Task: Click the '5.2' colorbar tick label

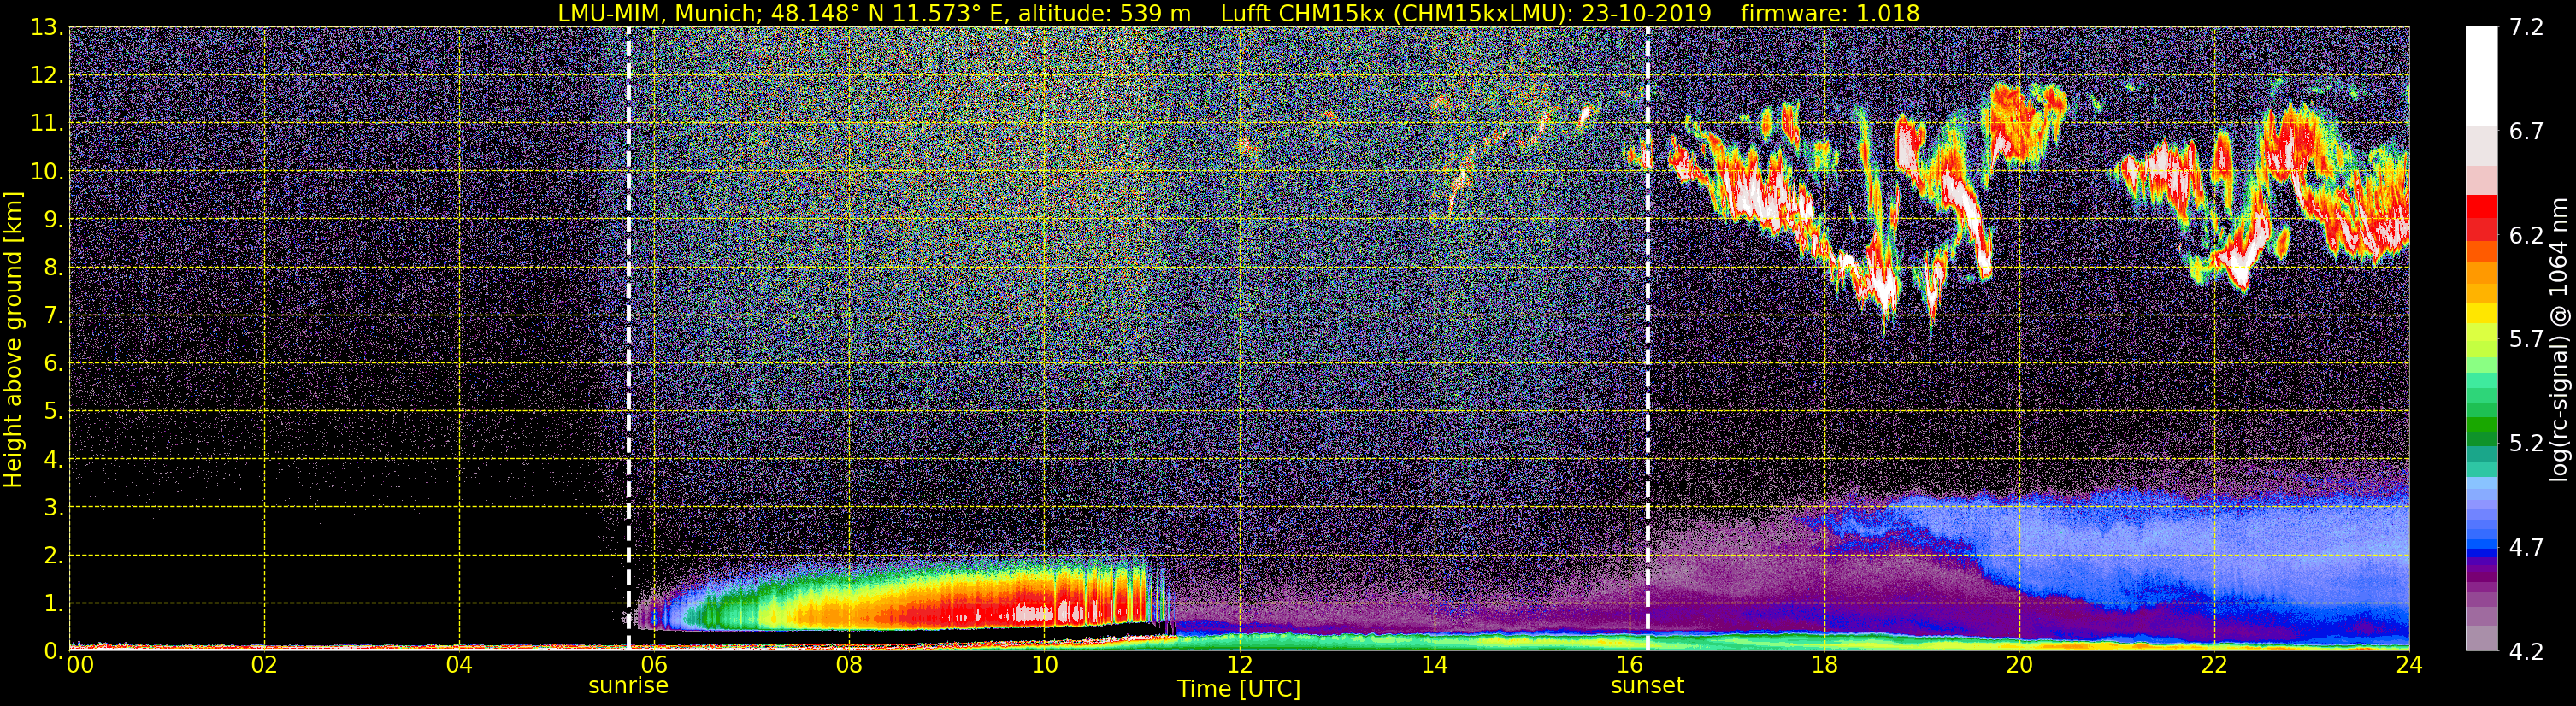Action: pos(2526,443)
